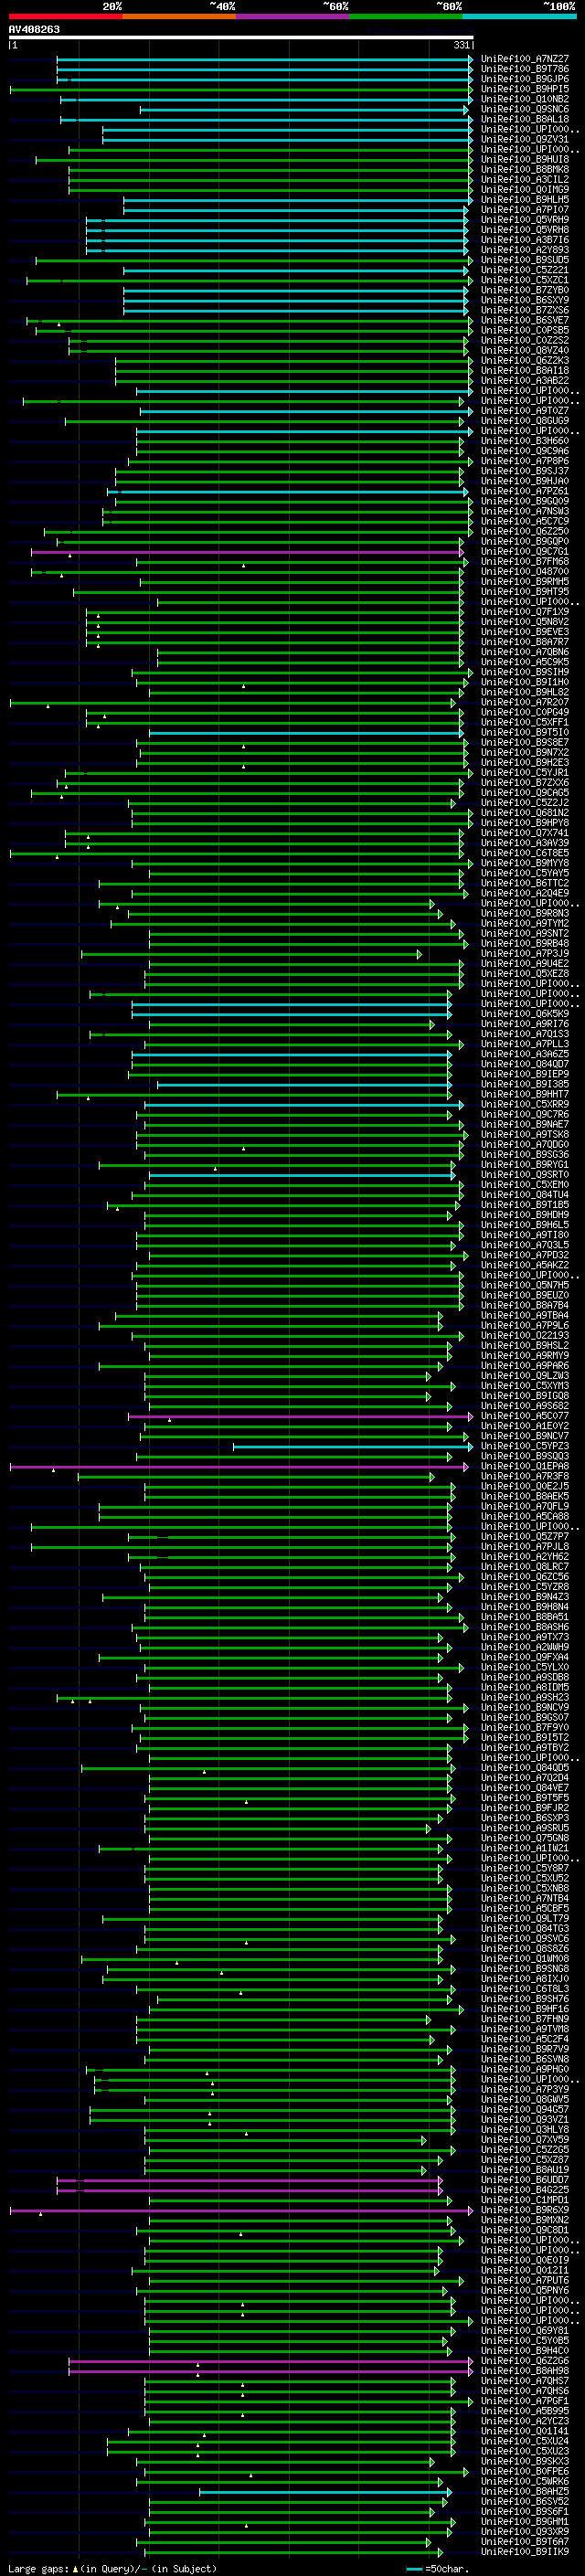Select the AV408263 query label
Image resolution: width=585 pixels, height=2576 pixels.
coord(34,29)
